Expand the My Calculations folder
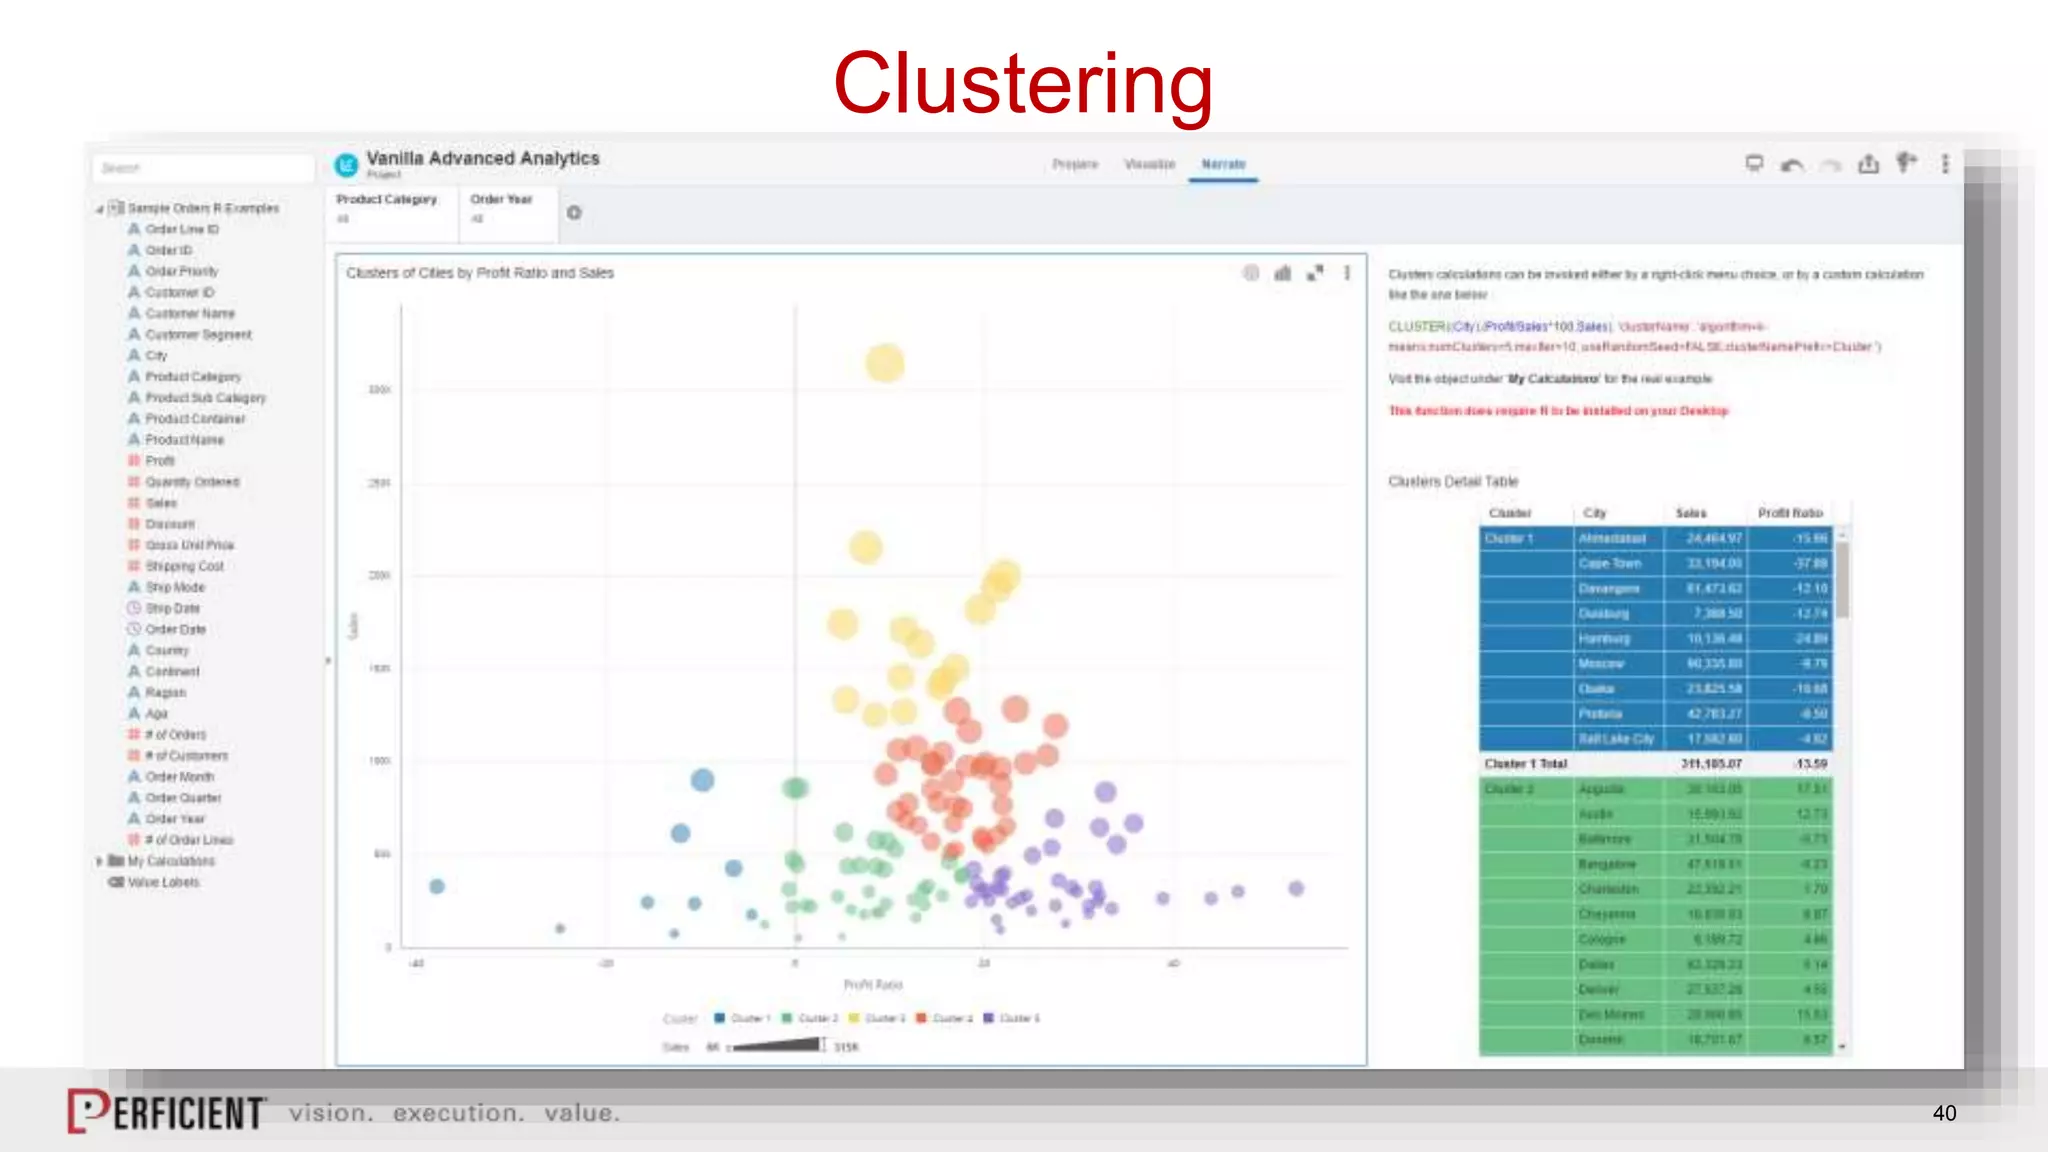This screenshot has width=2048, height=1152. click(99, 860)
